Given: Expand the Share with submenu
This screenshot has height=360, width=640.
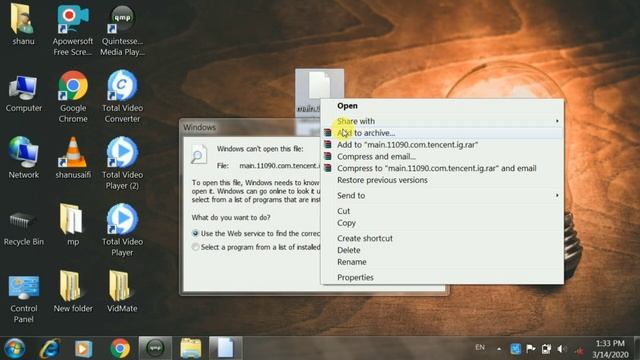Looking at the screenshot, I should click(442, 121).
